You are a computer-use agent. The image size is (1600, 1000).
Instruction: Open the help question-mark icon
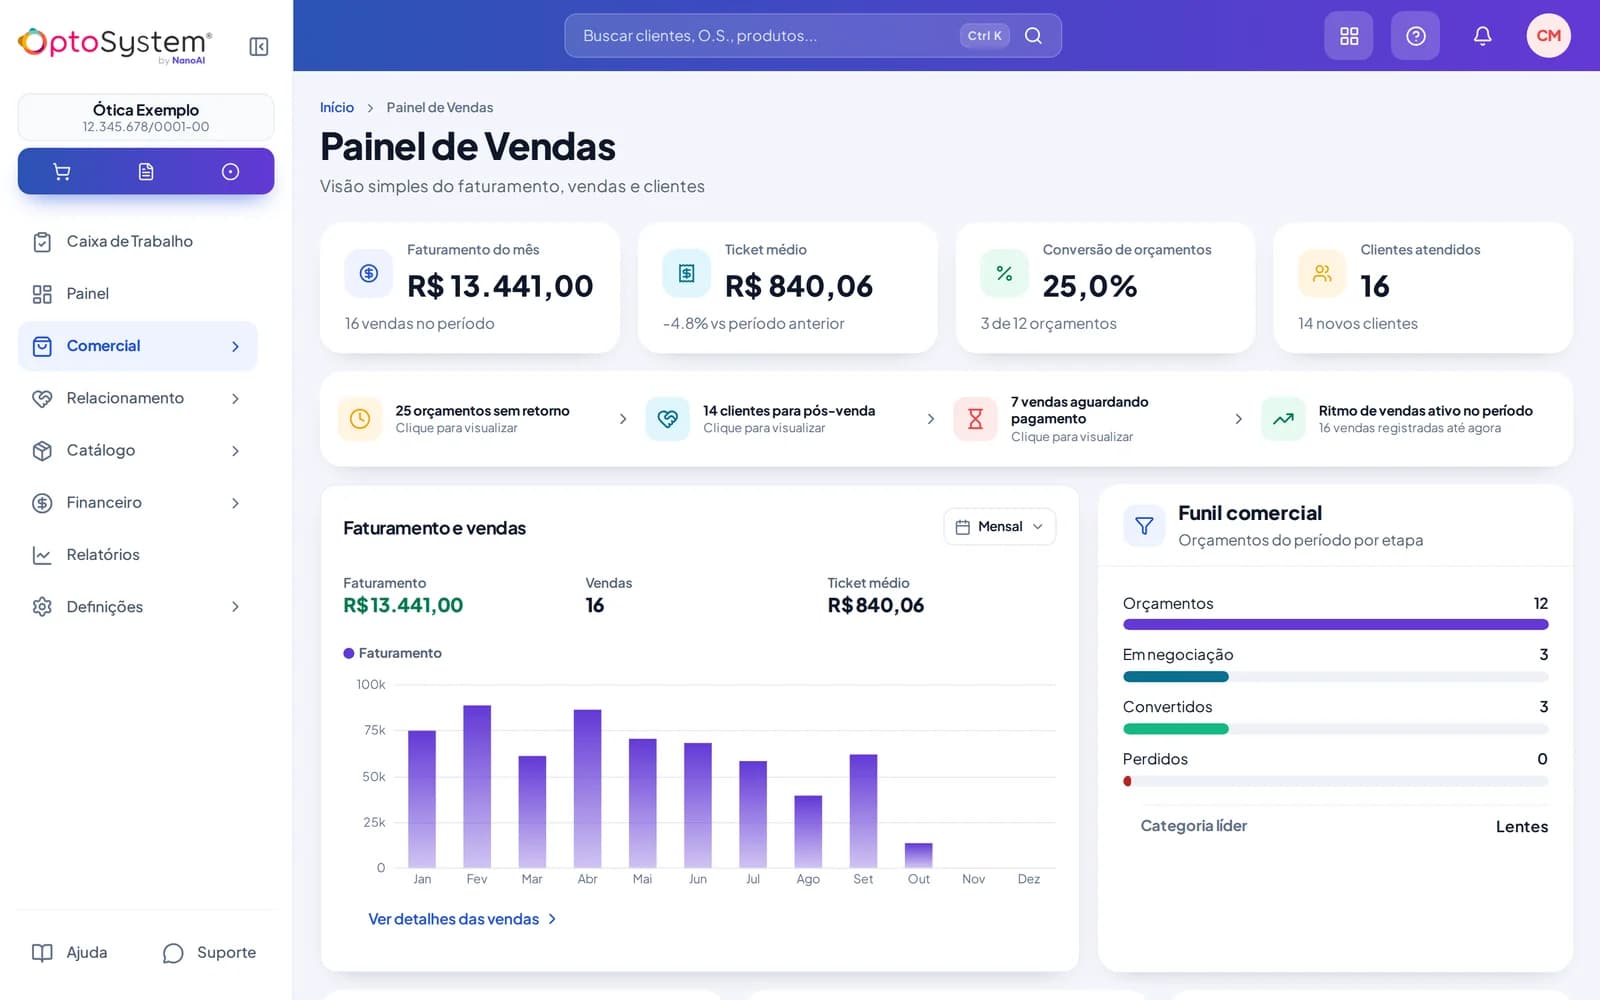tap(1415, 36)
